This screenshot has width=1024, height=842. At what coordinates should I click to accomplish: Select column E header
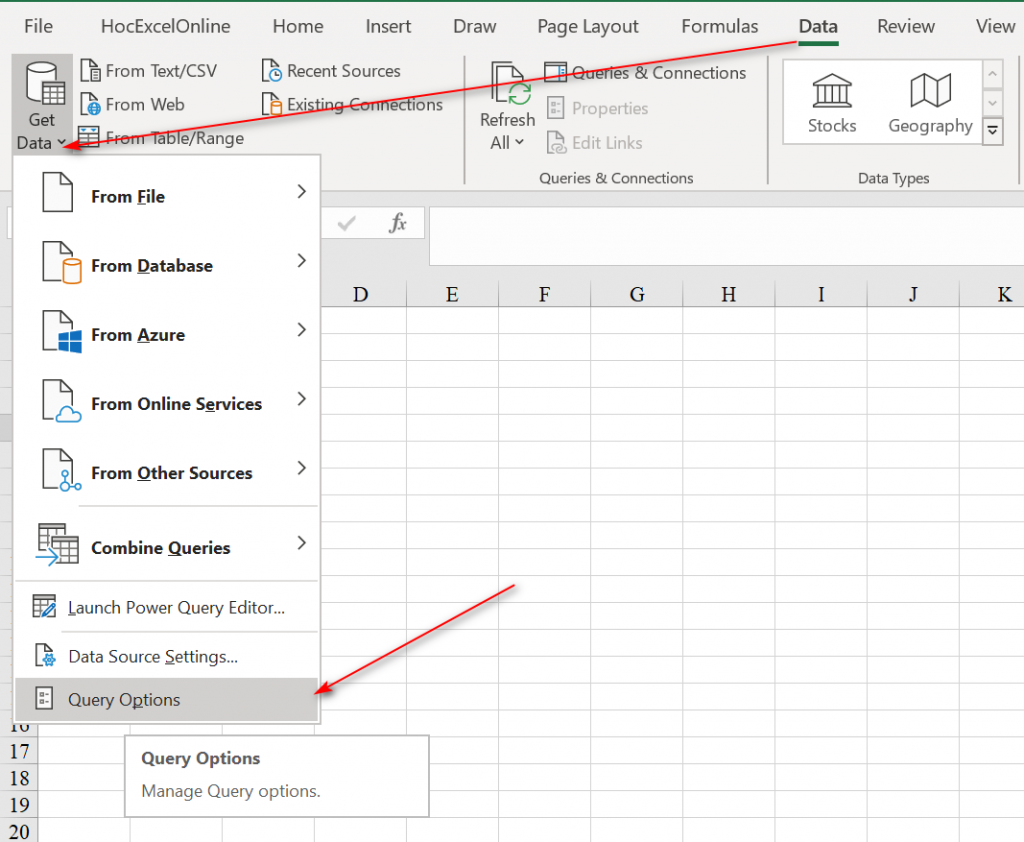[452, 295]
